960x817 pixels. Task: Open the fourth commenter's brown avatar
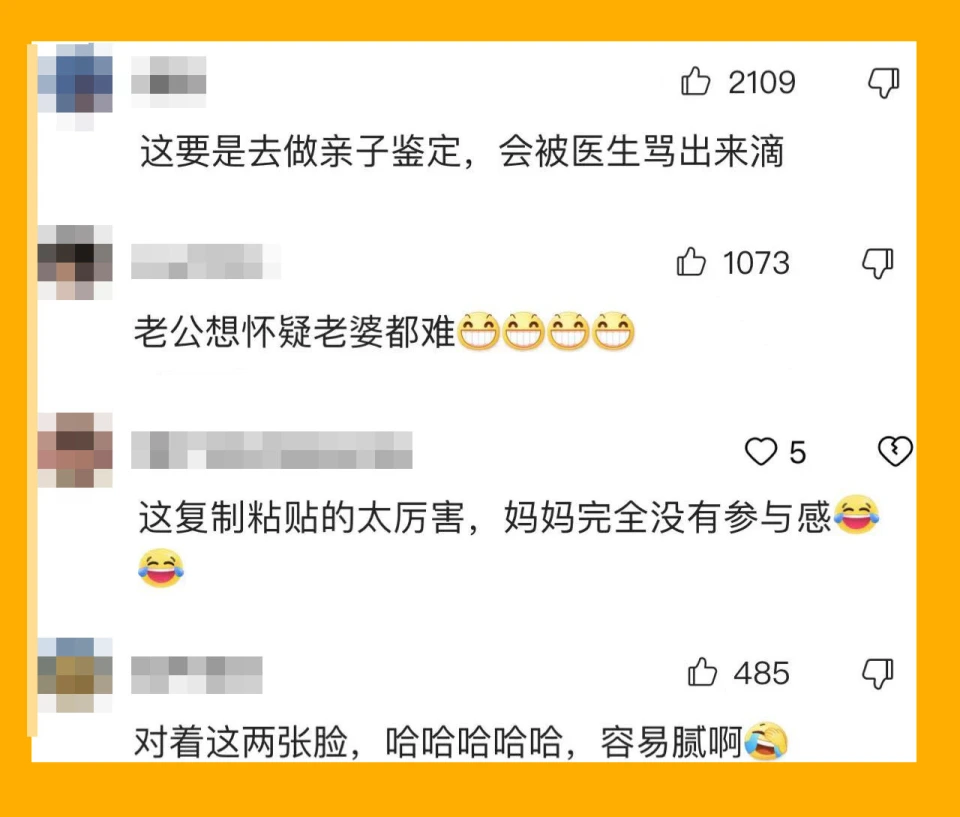[x=75, y=675]
